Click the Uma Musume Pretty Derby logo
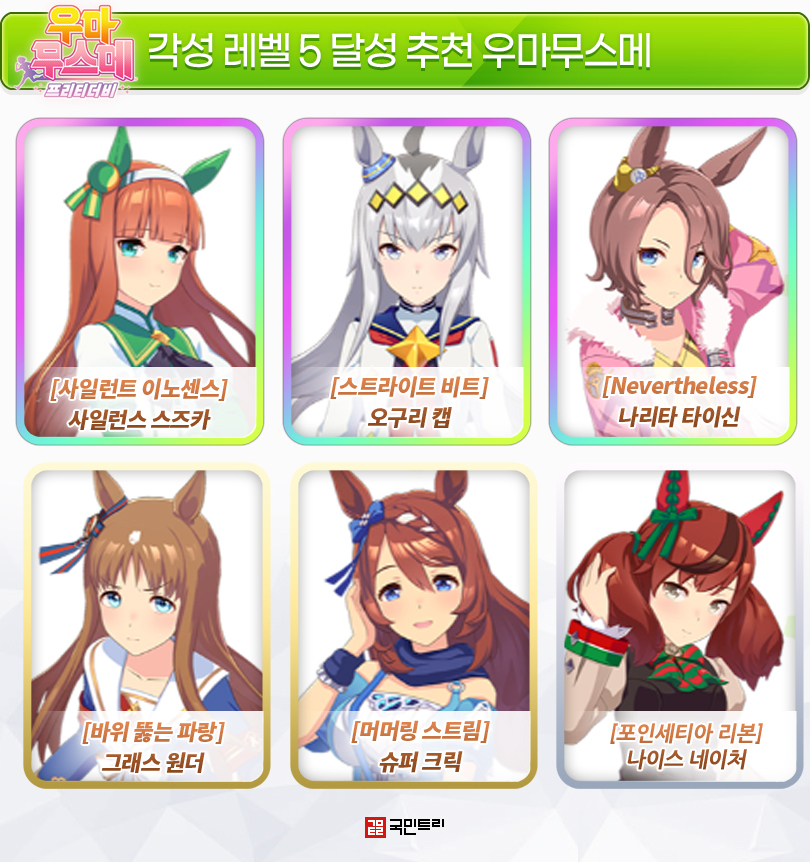This screenshot has height=862, width=810. (x=75, y=53)
